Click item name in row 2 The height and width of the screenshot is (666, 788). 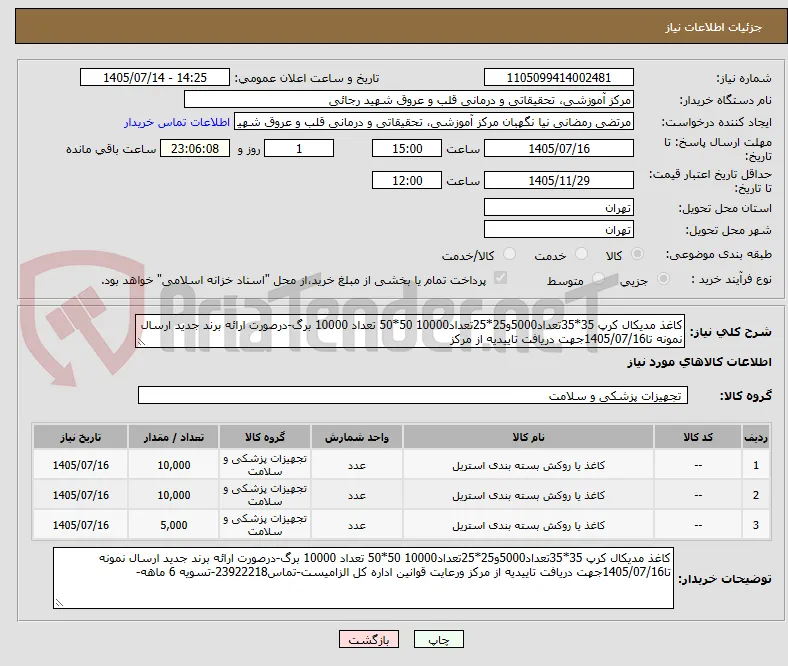pos(528,495)
